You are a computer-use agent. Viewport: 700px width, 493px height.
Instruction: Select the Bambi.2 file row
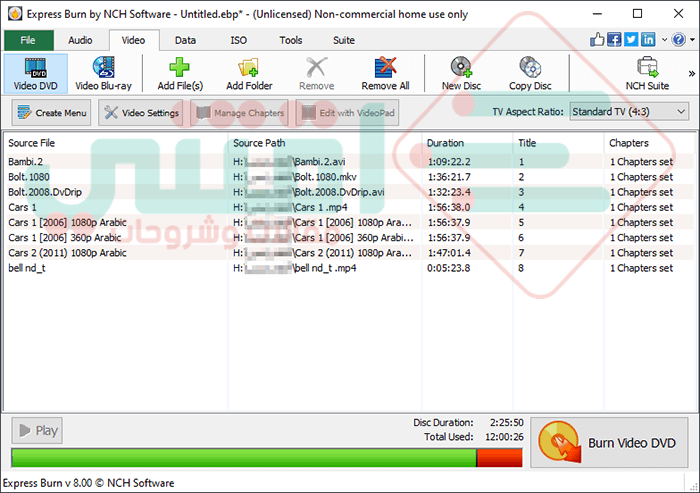350,162
